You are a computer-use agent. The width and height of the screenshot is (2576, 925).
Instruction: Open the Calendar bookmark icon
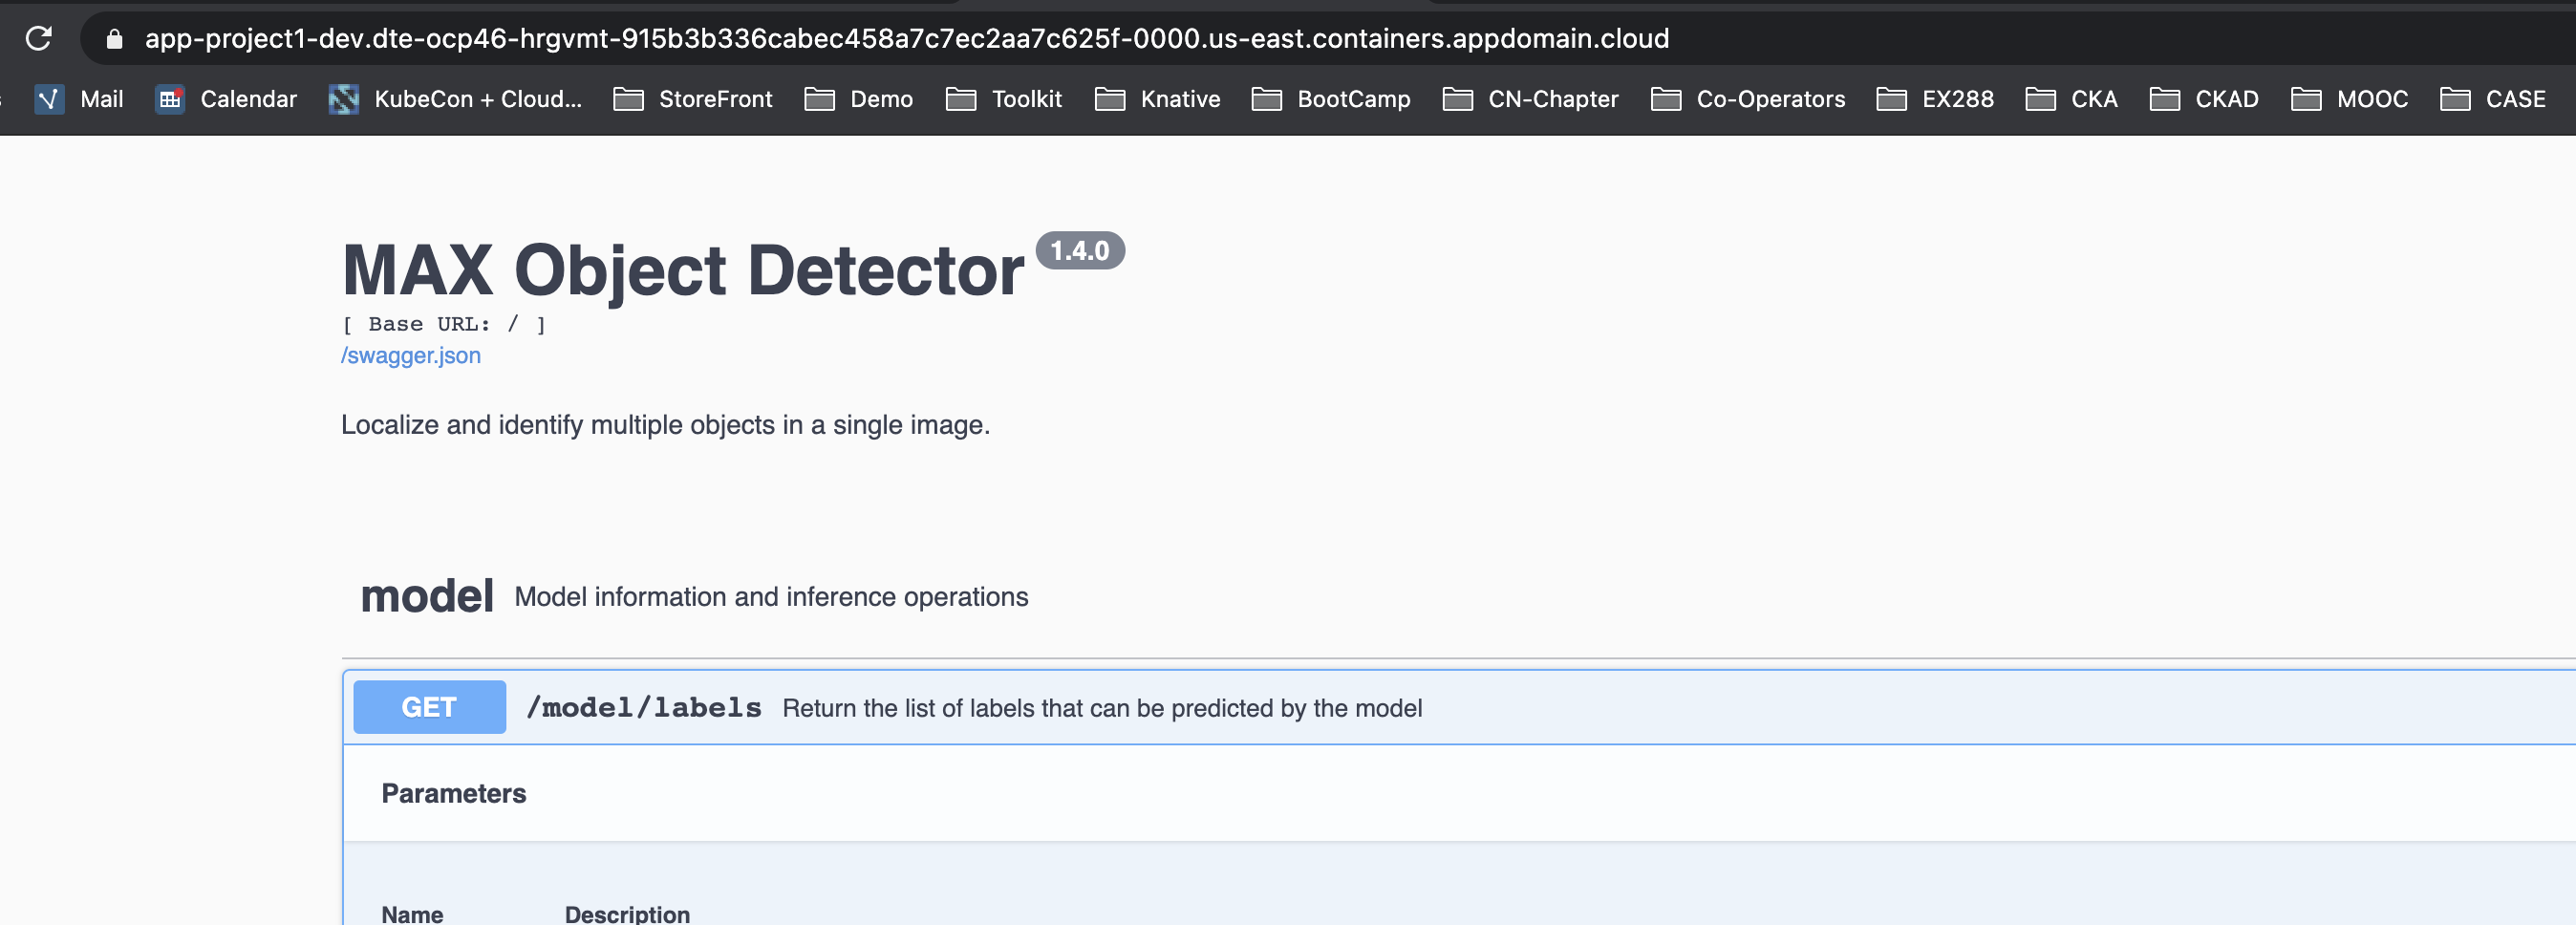click(170, 99)
